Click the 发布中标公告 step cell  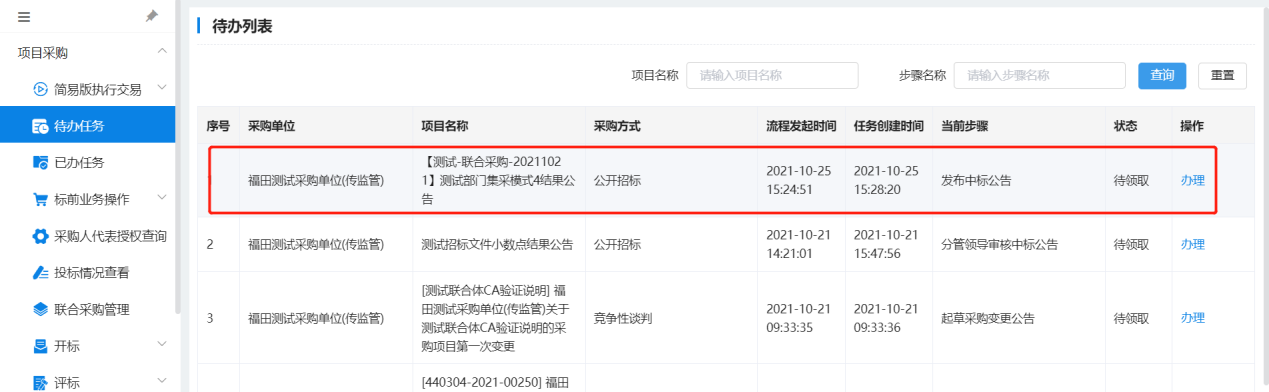[976, 181]
